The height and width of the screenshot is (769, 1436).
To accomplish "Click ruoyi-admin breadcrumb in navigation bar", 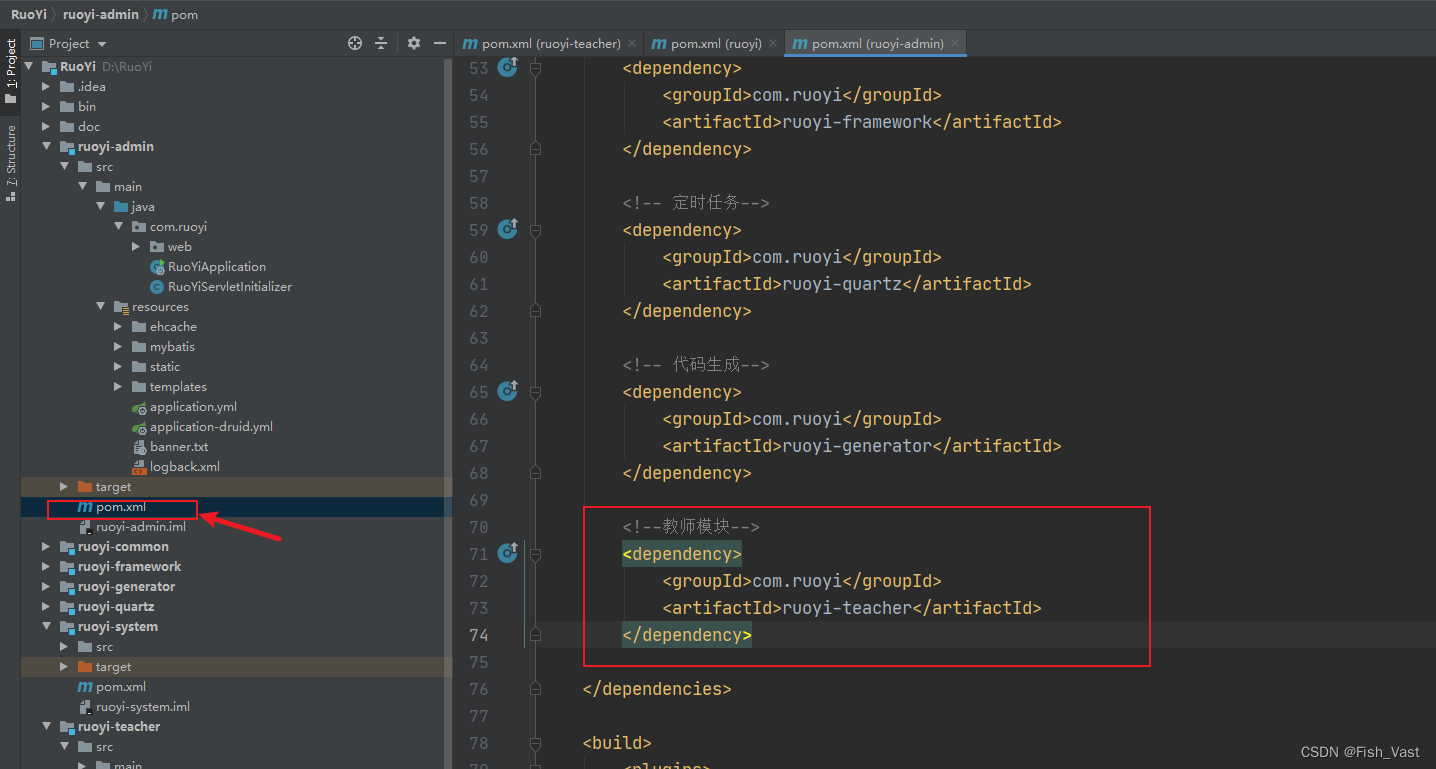I will 101,14.
